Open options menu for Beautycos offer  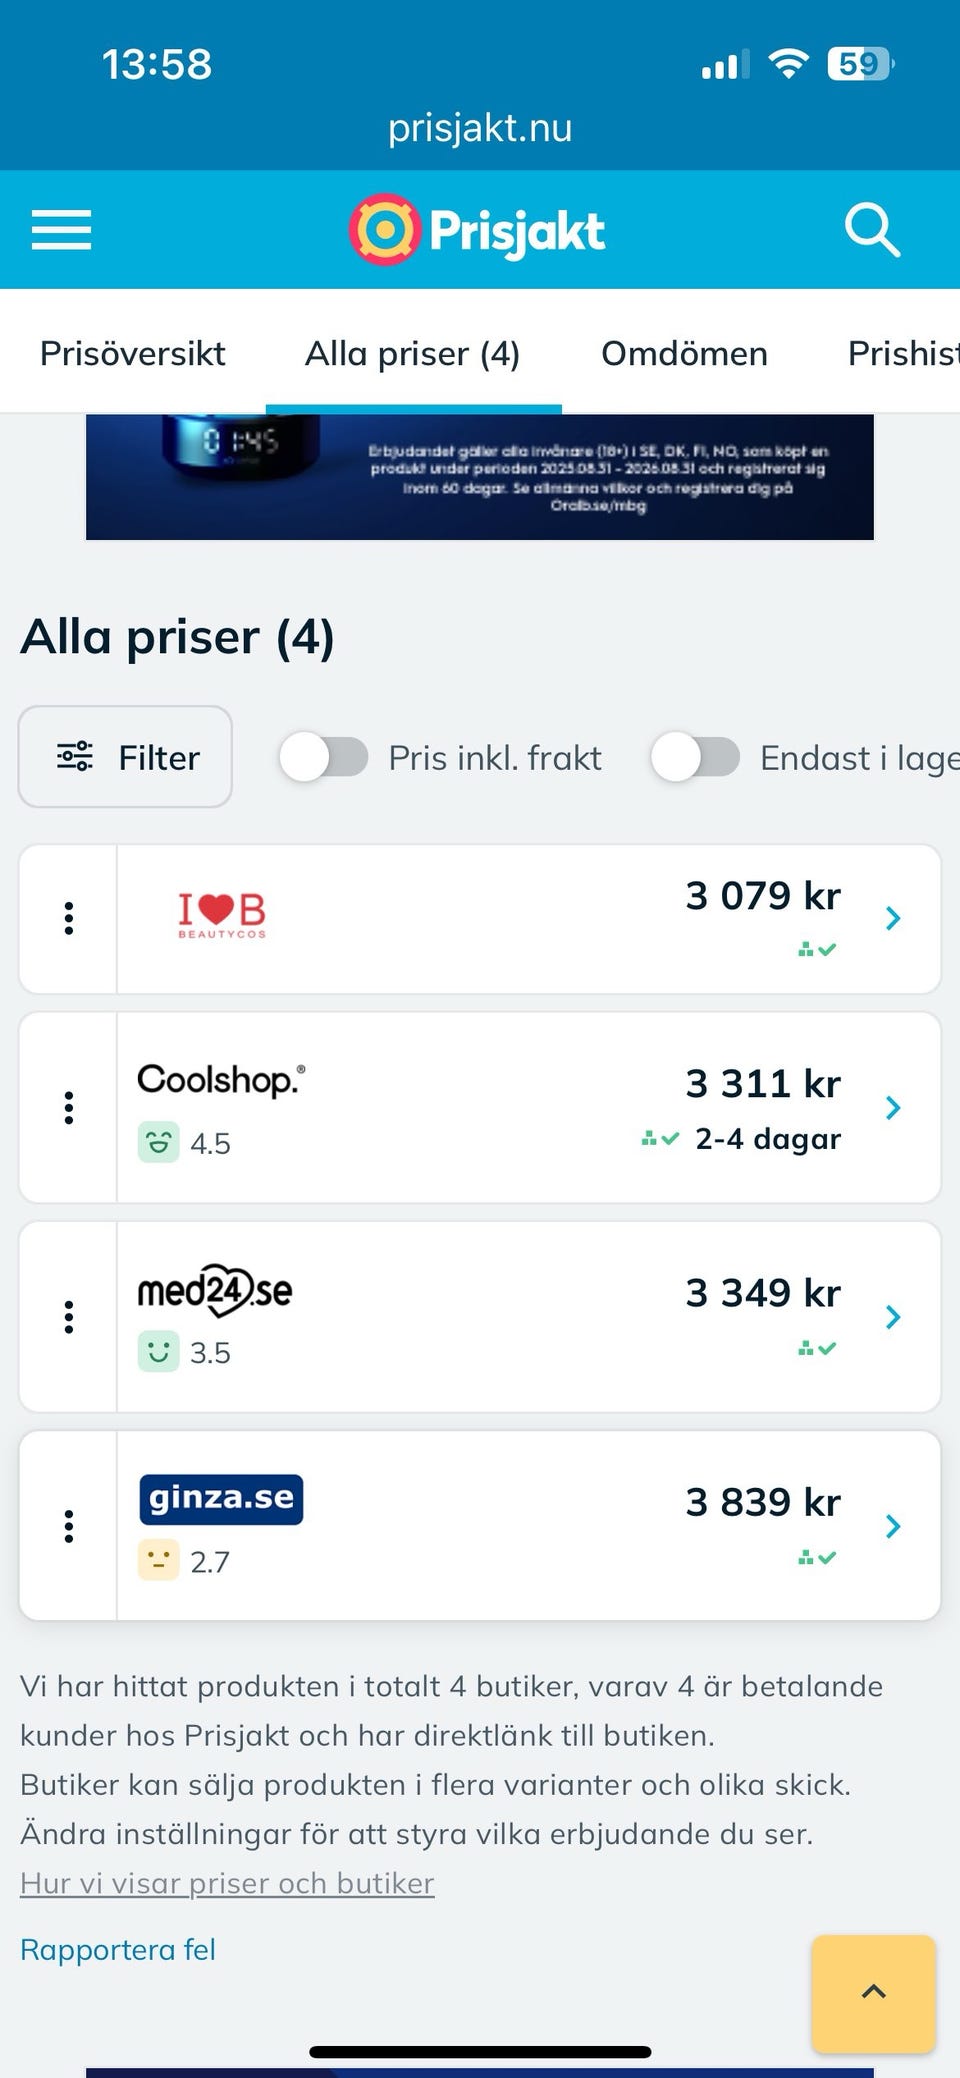click(x=69, y=918)
